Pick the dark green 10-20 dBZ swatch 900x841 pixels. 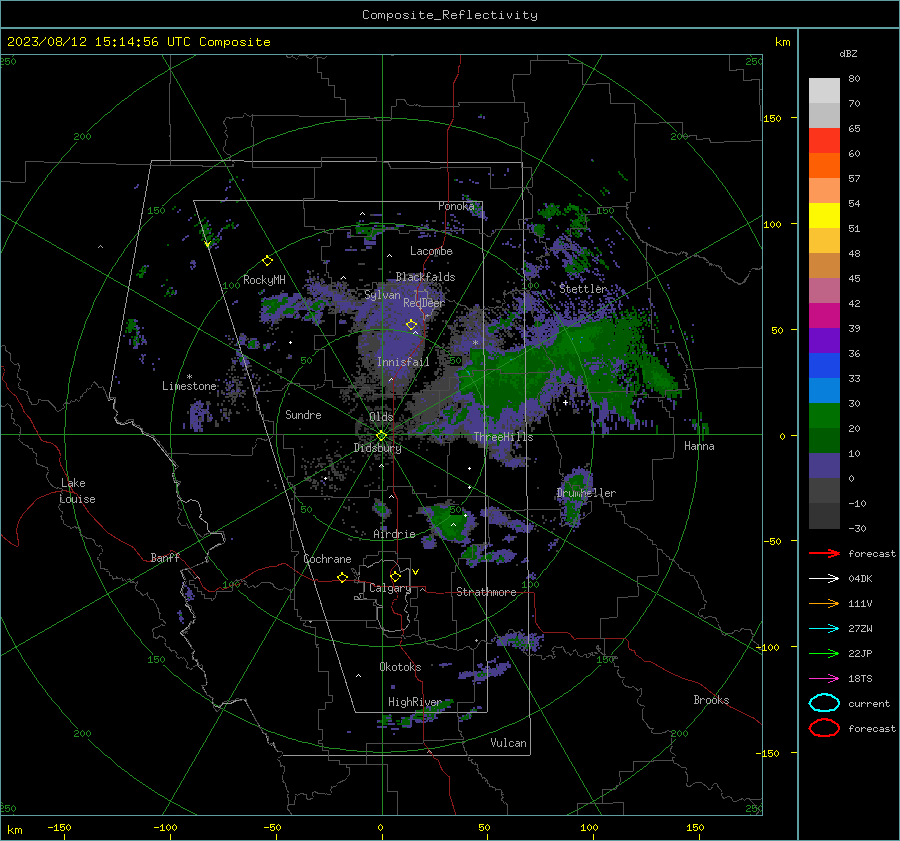[x=824, y=440]
